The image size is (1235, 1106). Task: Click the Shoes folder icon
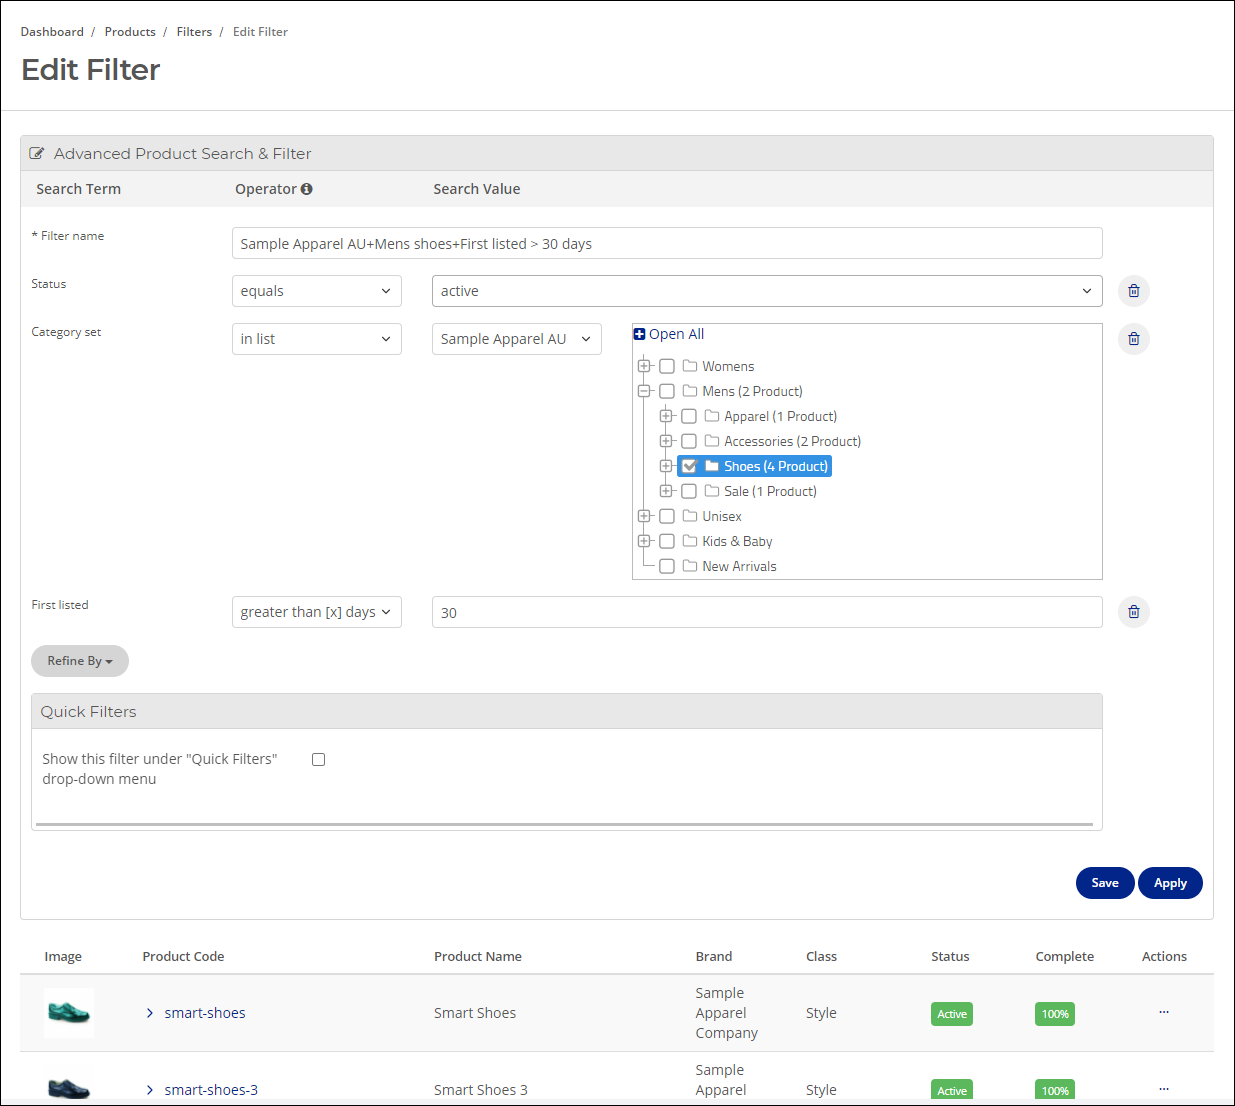coord(712,466)
